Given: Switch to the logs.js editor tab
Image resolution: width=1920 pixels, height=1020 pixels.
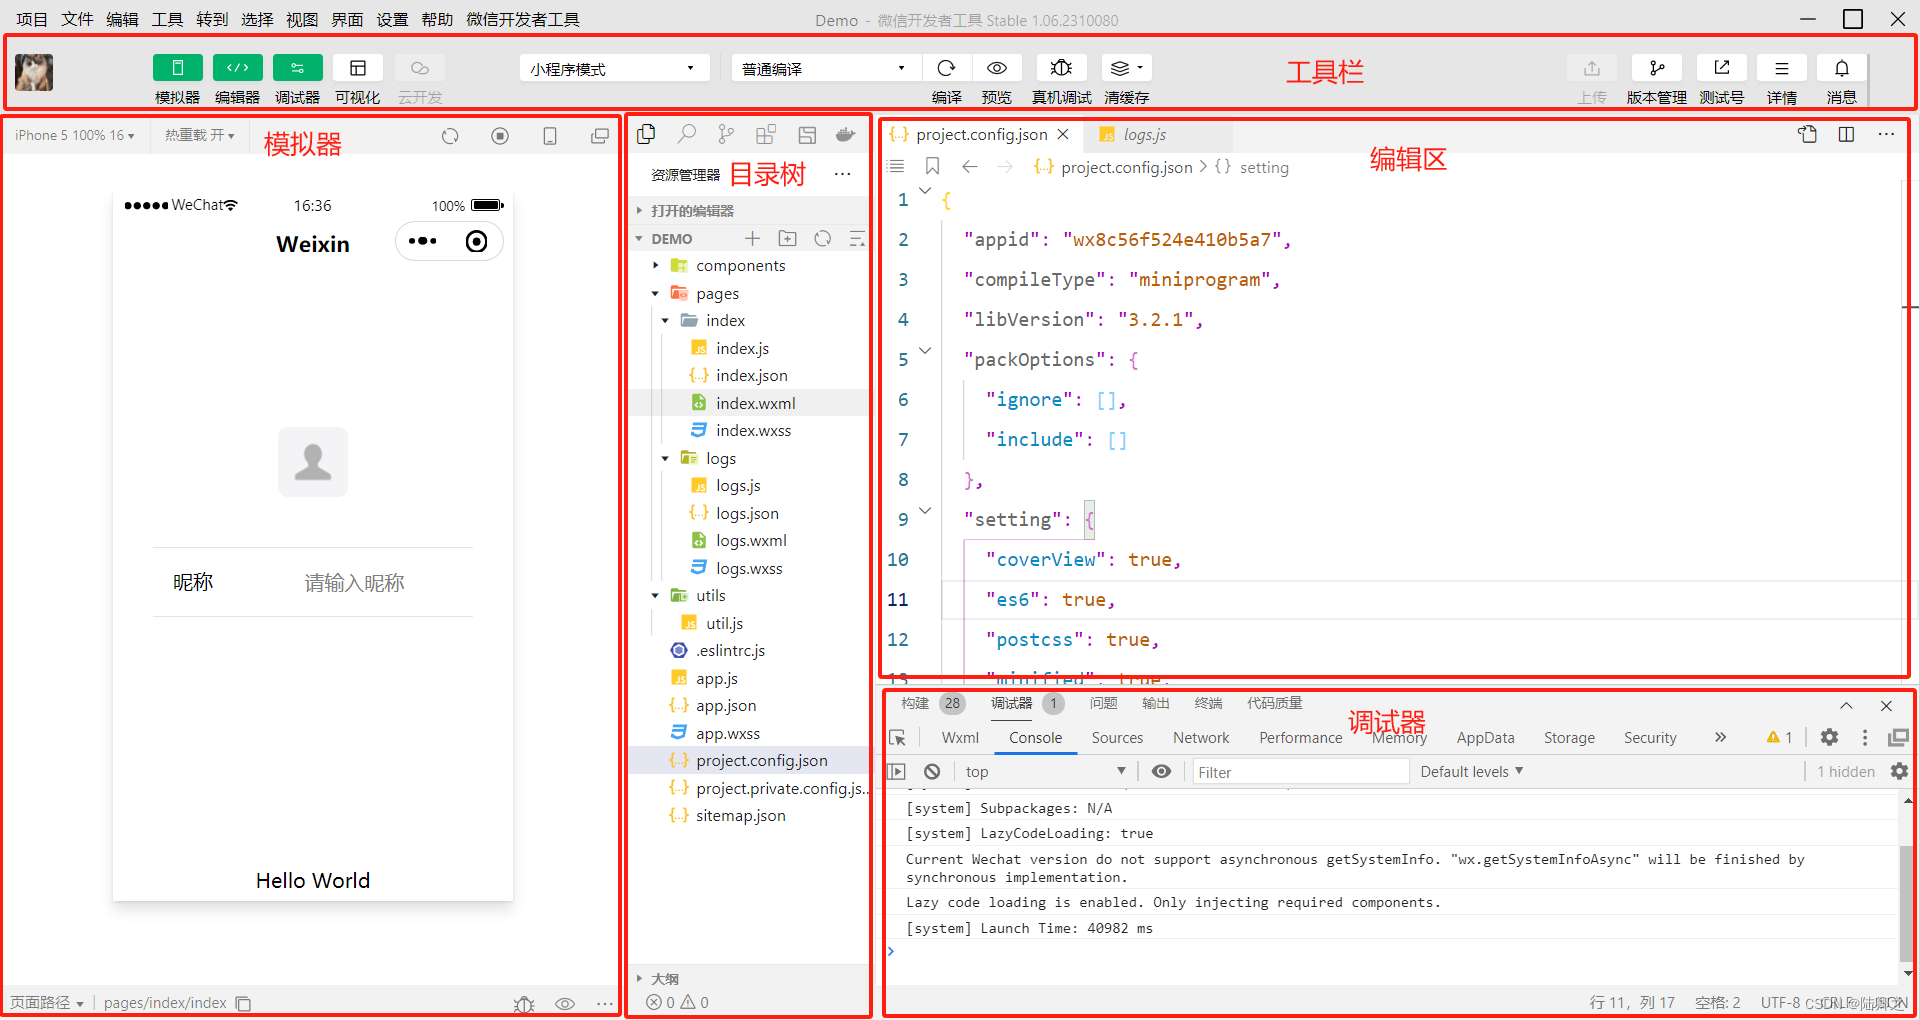Looking at the screenshot, I should point(1144,134).
